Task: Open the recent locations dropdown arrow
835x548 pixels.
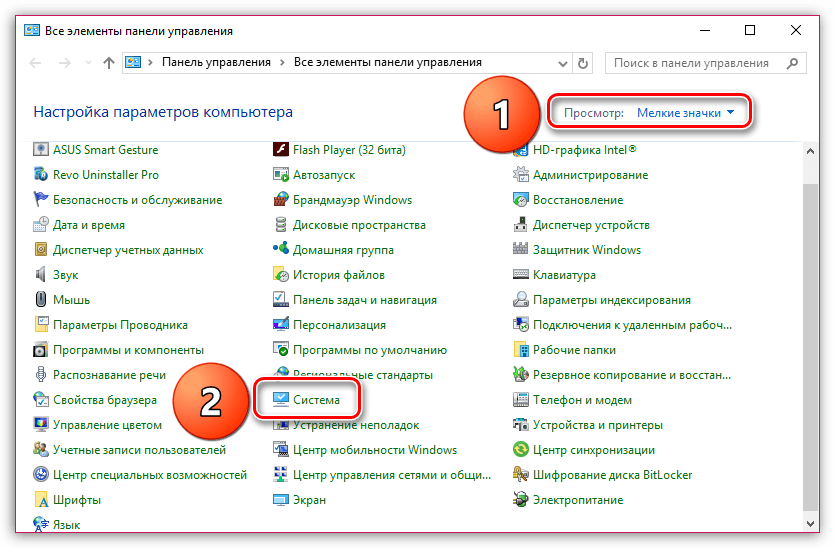Action: (x=88, y=63)
